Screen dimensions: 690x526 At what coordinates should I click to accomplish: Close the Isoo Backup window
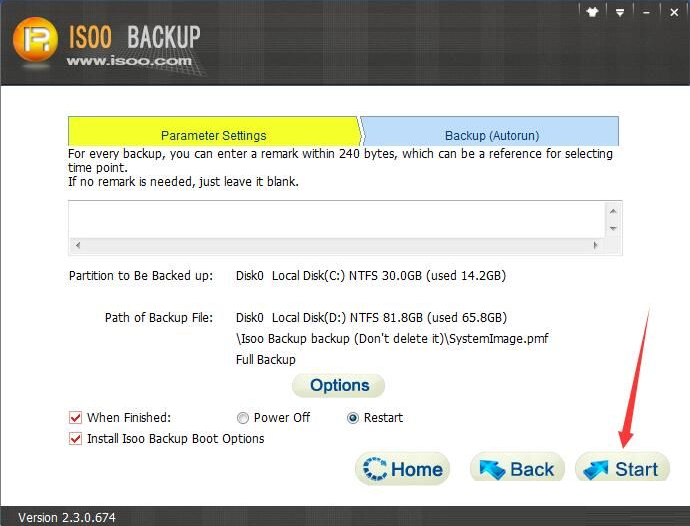674,13
